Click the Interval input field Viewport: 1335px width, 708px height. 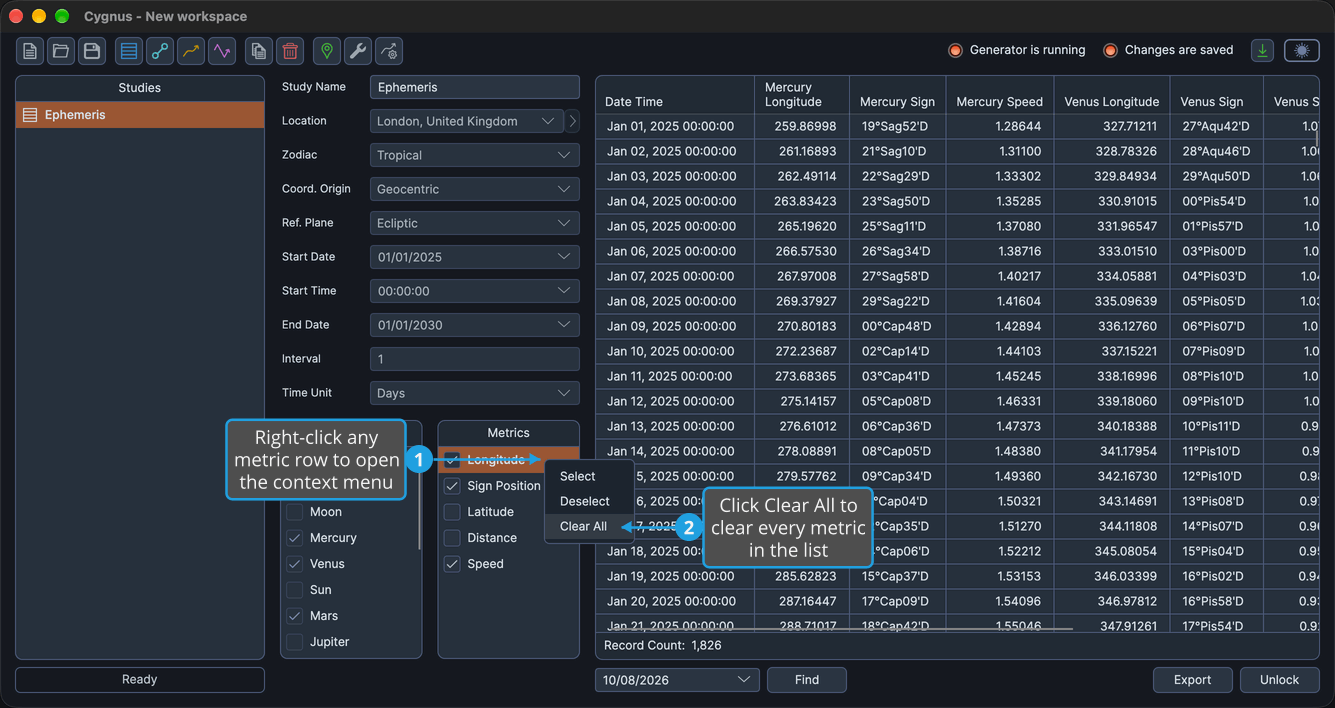point(475,359)
